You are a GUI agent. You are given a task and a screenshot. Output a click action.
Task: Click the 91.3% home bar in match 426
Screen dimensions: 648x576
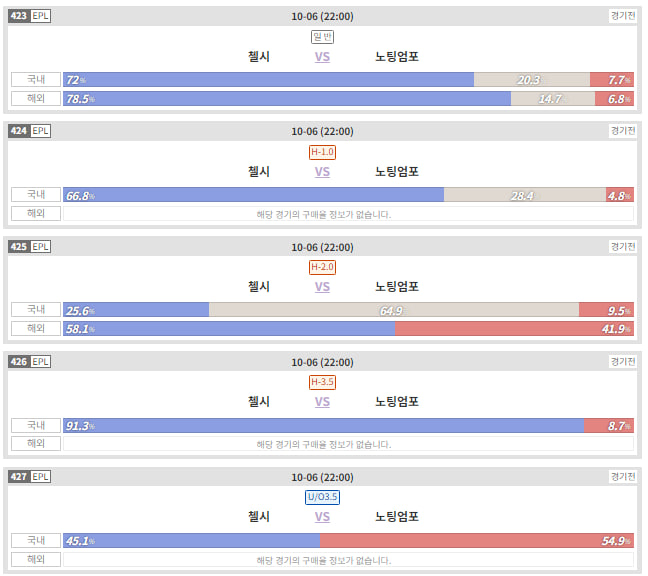(324, 426)
